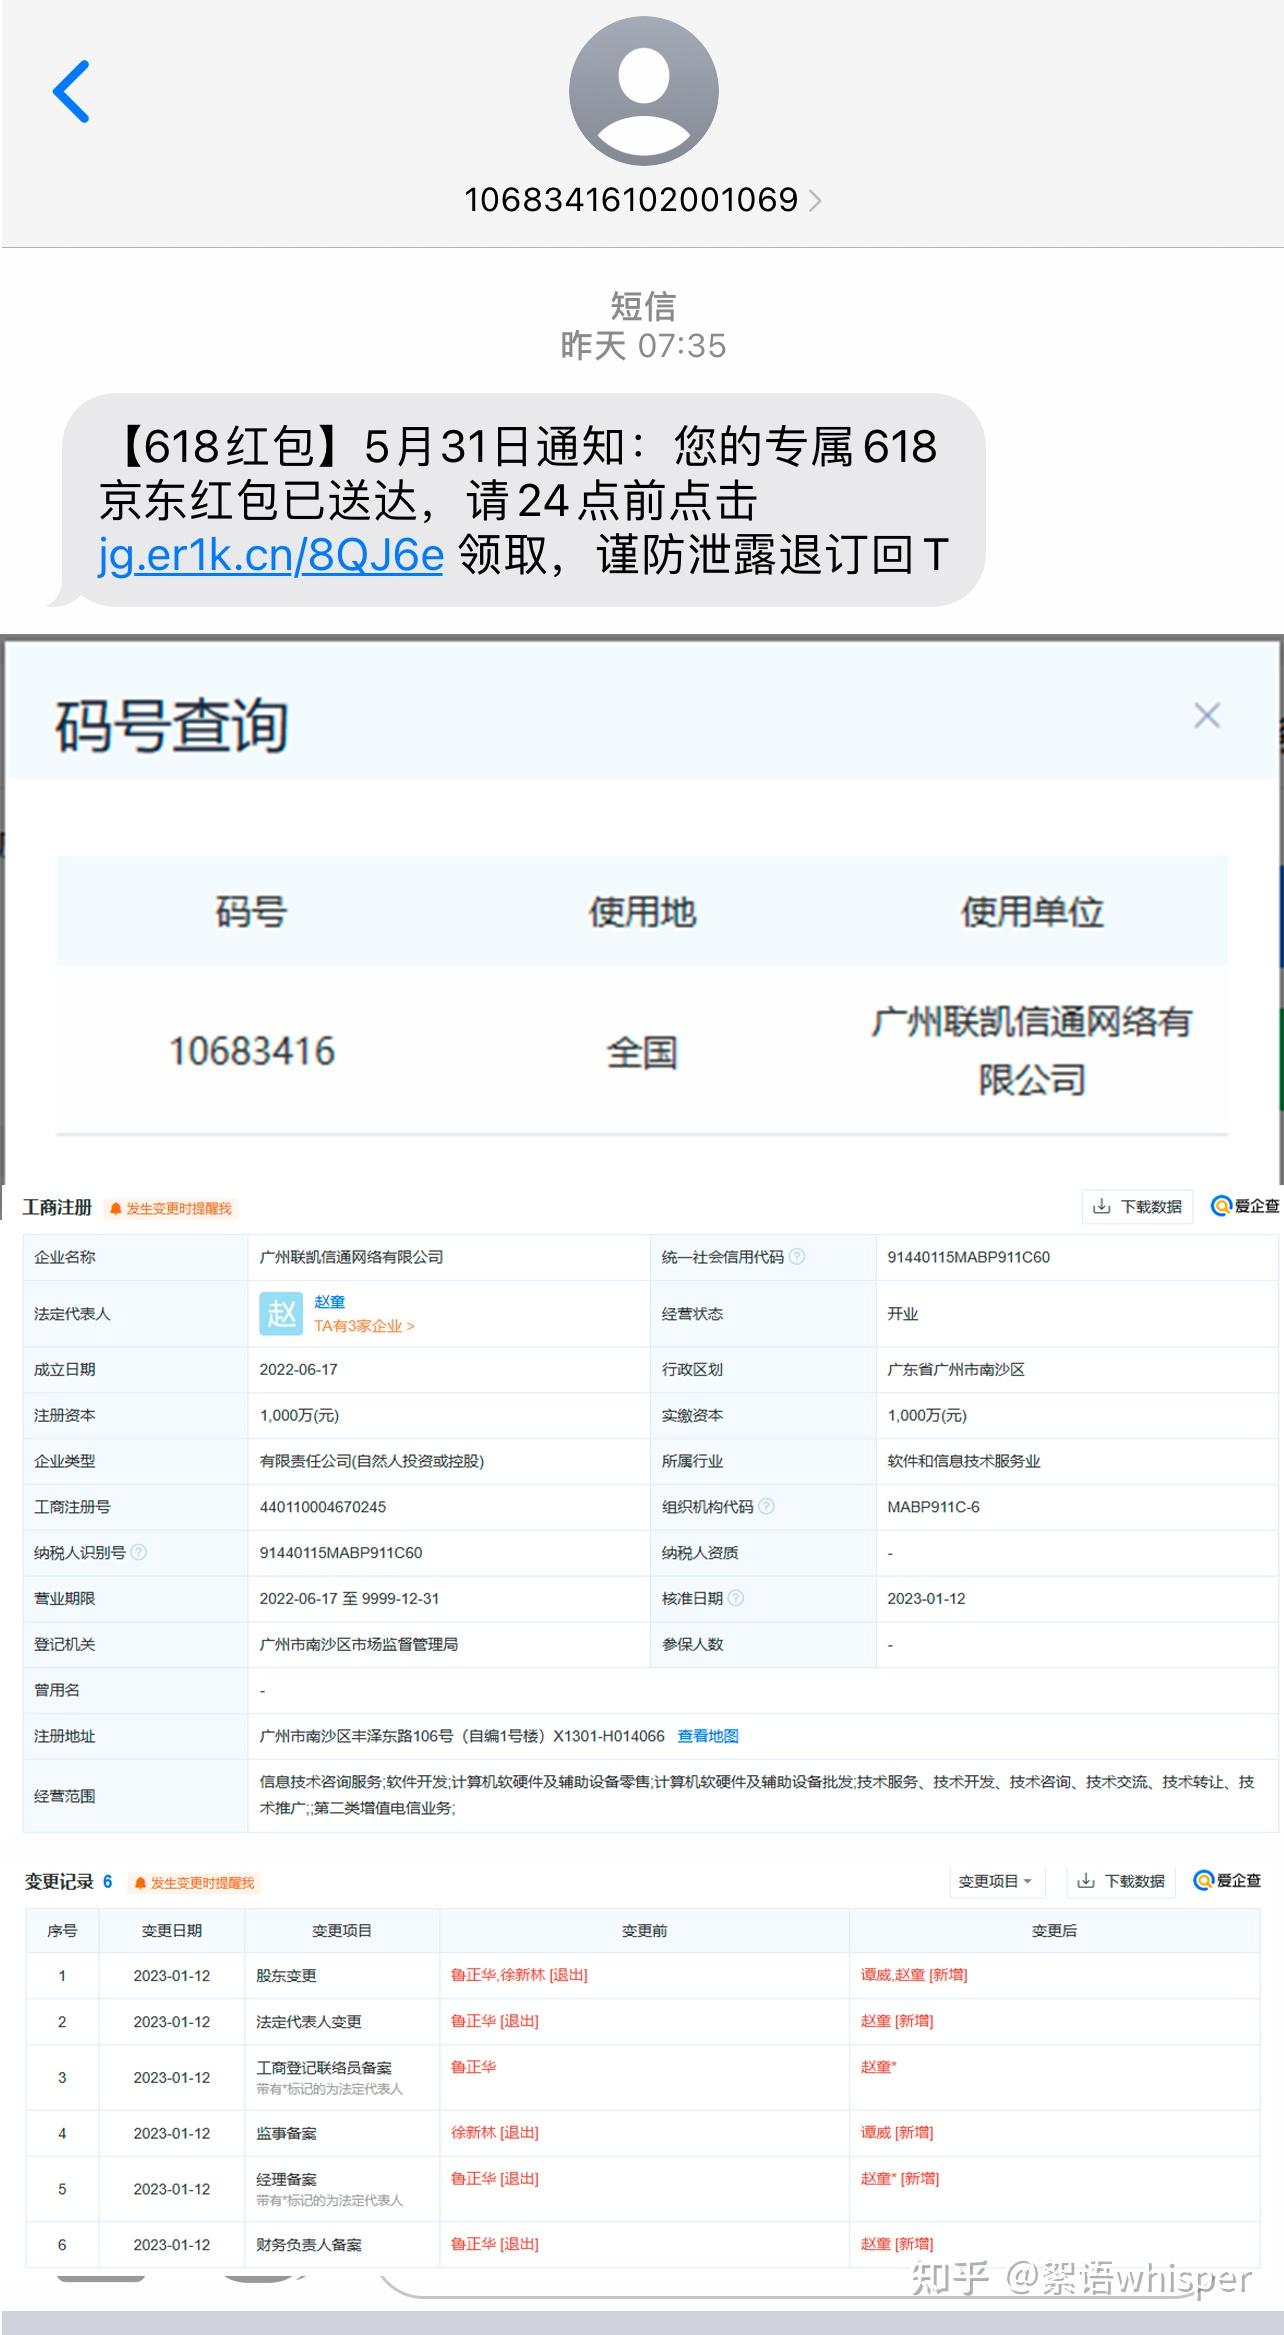Click the 变更后 column header
Image resolution: width=1284 pixels, height=2335 pixels.
[1054, 1930]
